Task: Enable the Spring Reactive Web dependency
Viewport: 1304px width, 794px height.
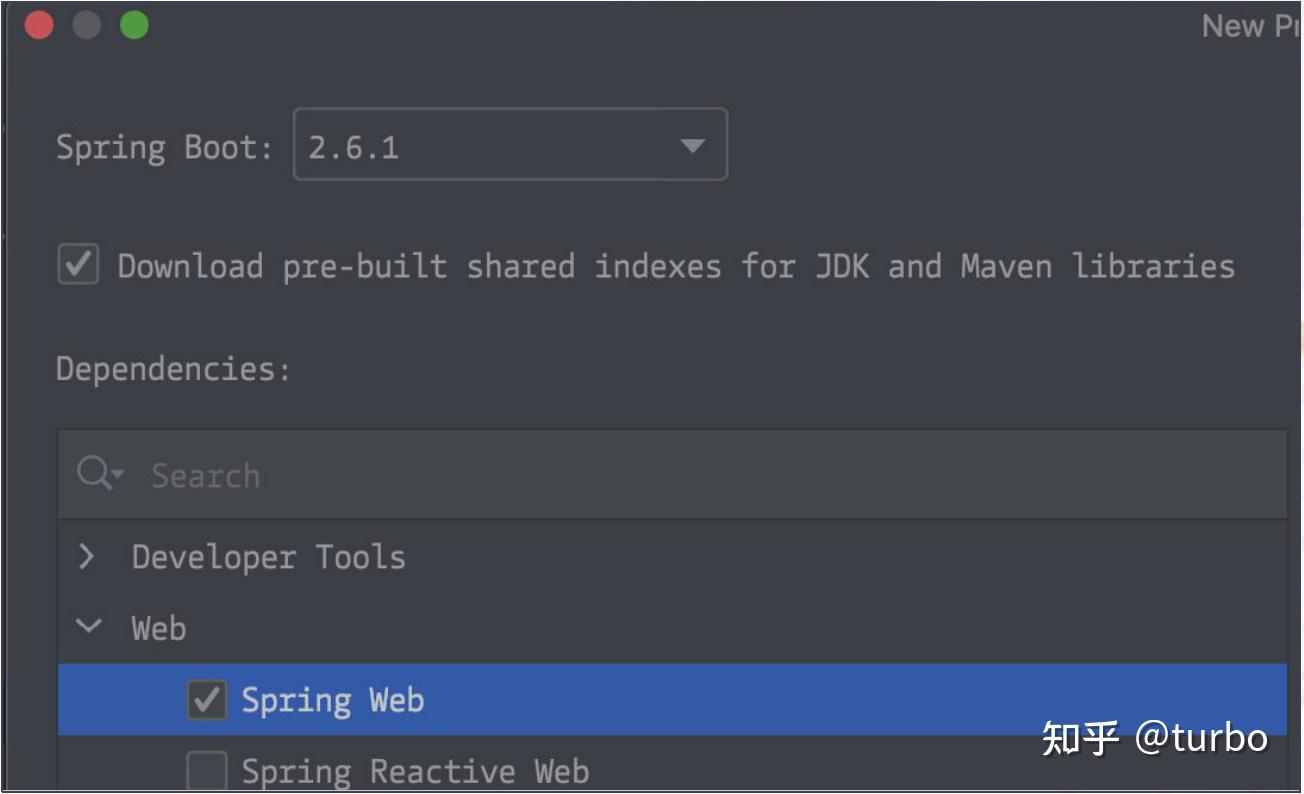Action: click(x=205, y=770)
